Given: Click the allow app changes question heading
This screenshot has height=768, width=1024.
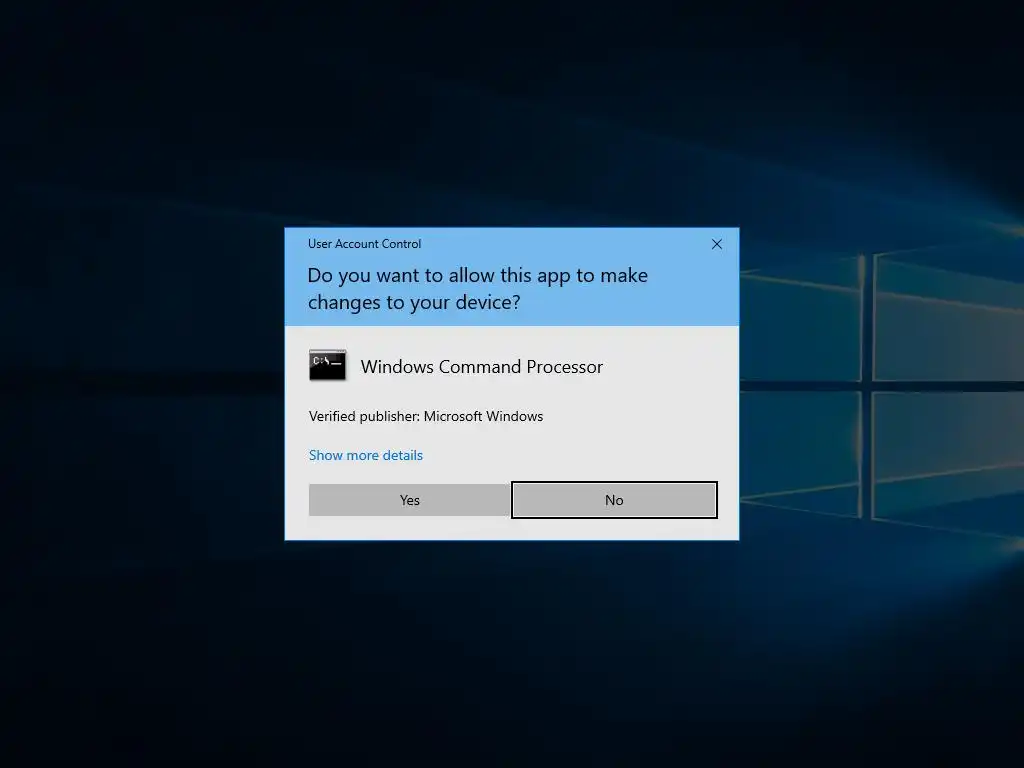Looking at the screenshot, I should coord(477,289).
